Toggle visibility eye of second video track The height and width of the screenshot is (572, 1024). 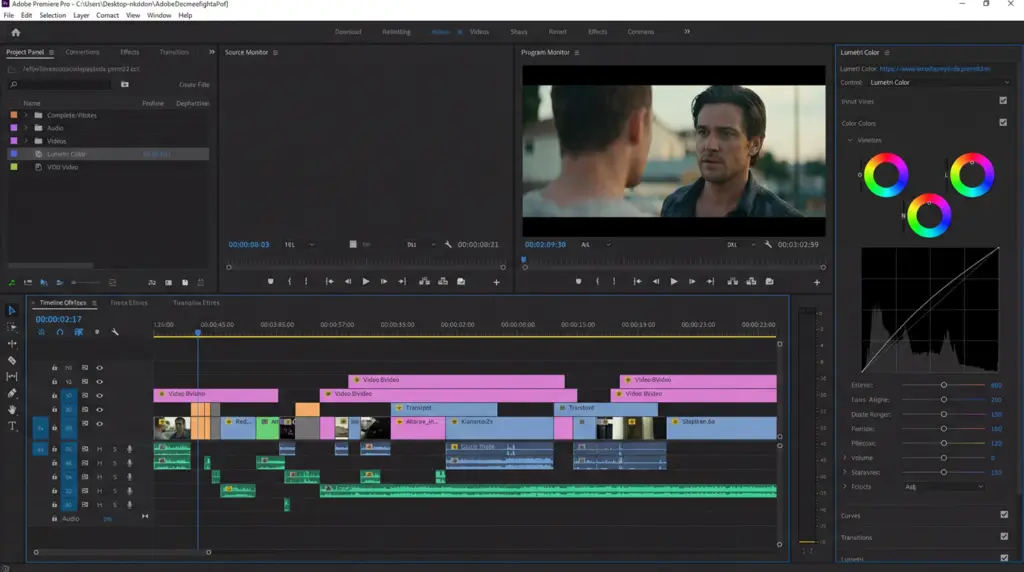tap(99, 381)
